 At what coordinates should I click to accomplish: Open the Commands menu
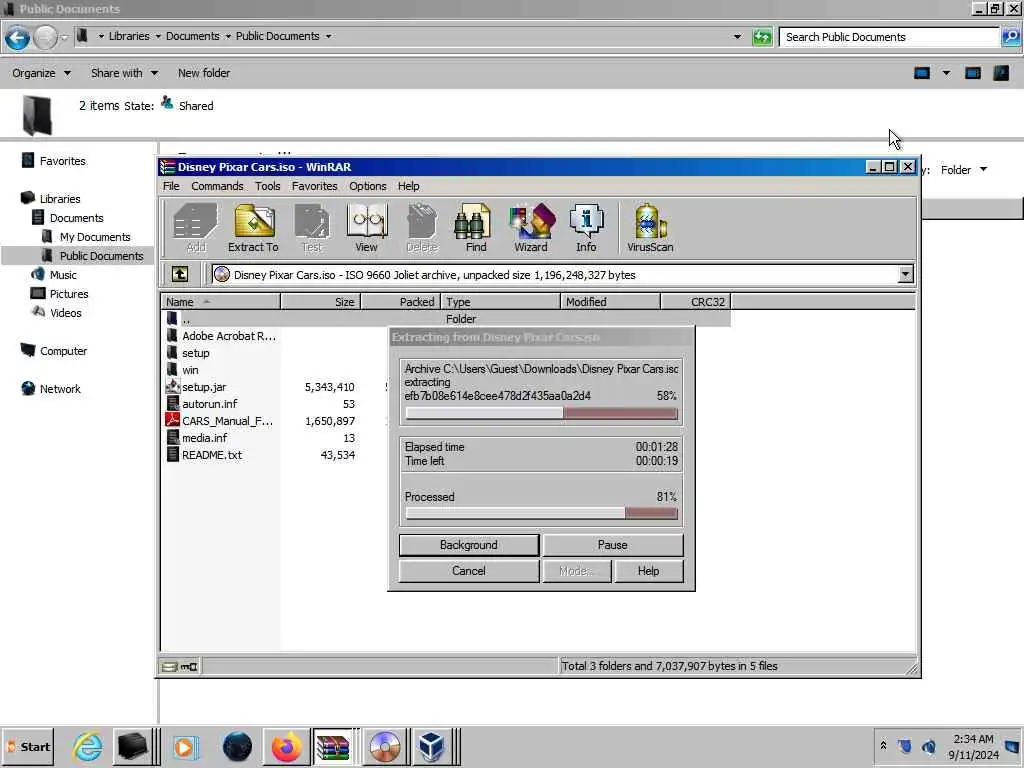[x=217, y=186]
